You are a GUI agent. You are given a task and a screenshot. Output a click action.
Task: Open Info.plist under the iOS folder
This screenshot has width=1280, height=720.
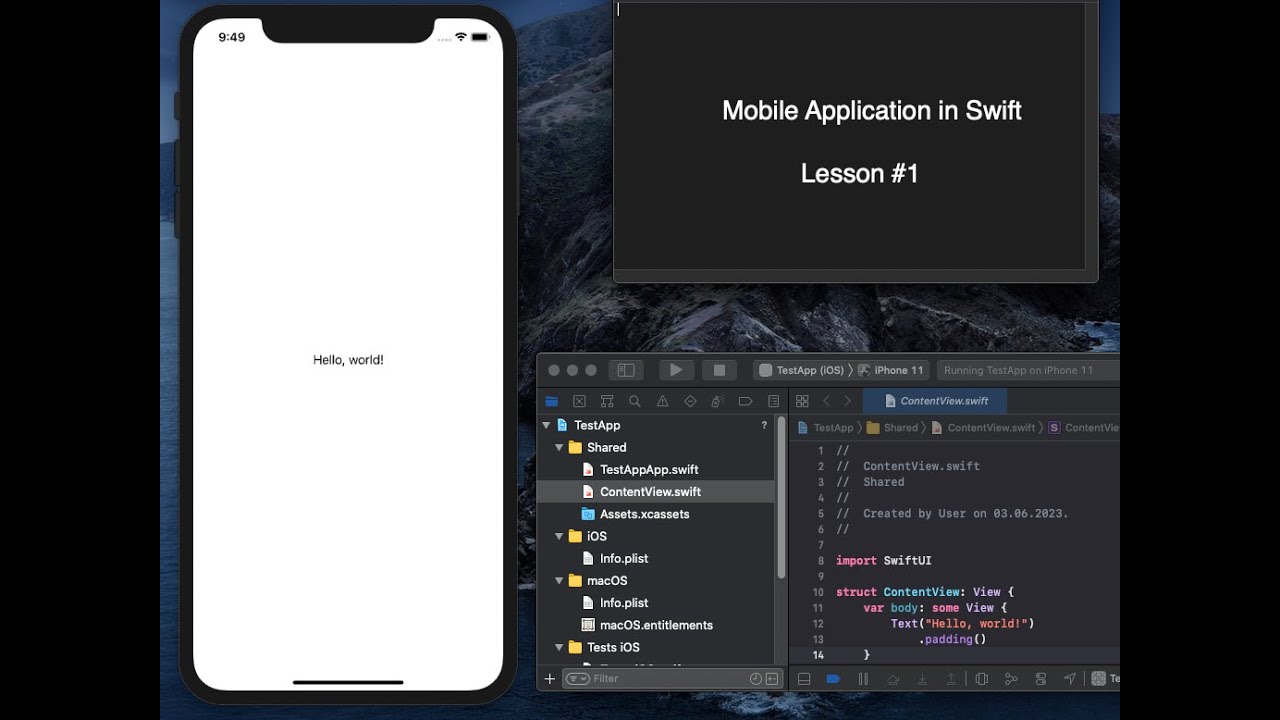(x=624, y=558)
